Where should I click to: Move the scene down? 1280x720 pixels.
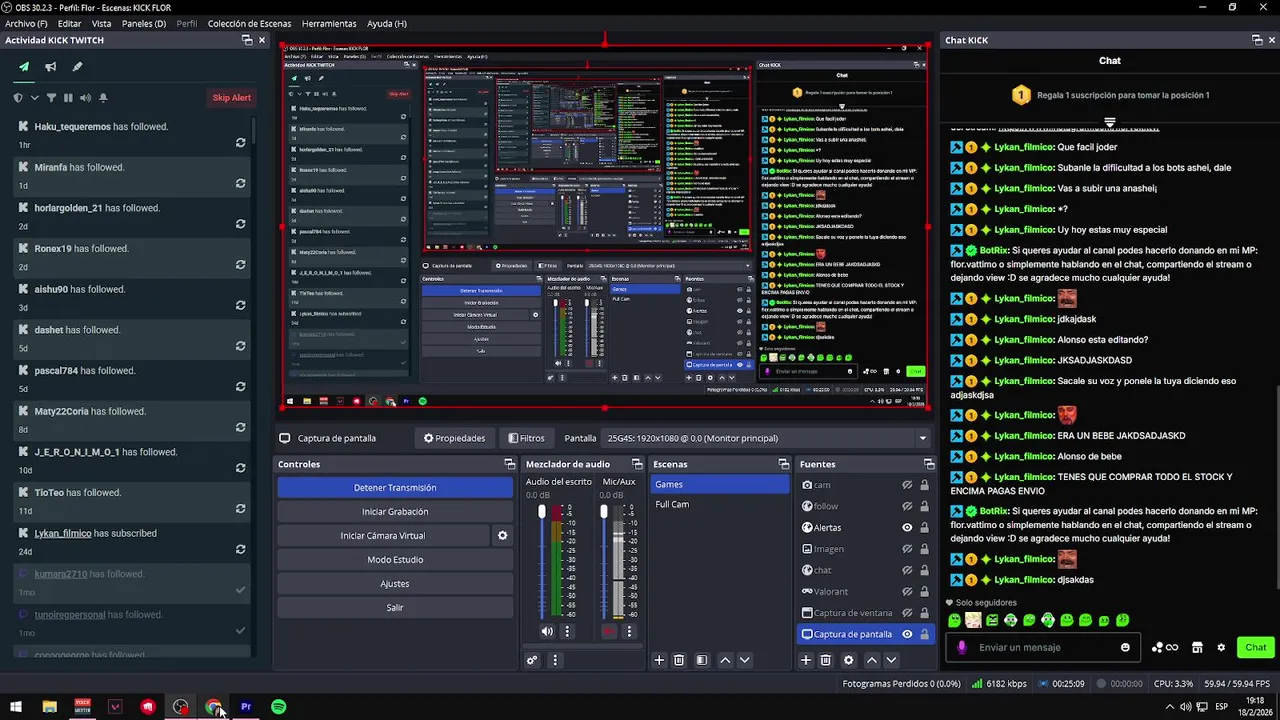pyautogui.click(x=744, y=660)
